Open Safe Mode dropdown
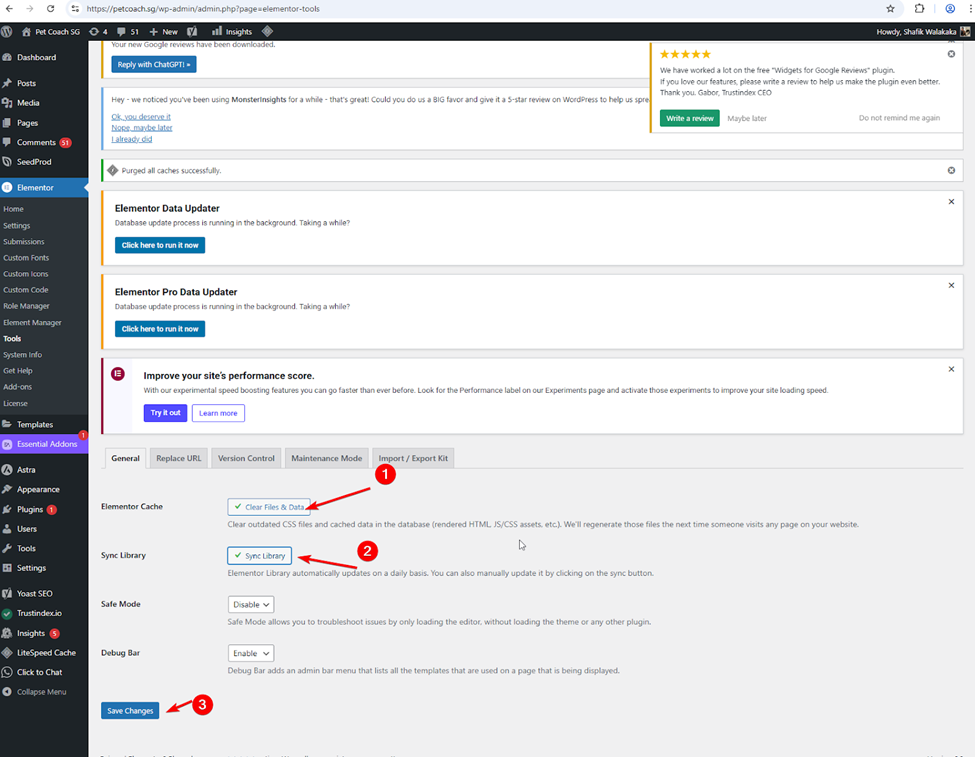Image resolution: width=975 pixels, height=757 pixels. tap(251, 605)
